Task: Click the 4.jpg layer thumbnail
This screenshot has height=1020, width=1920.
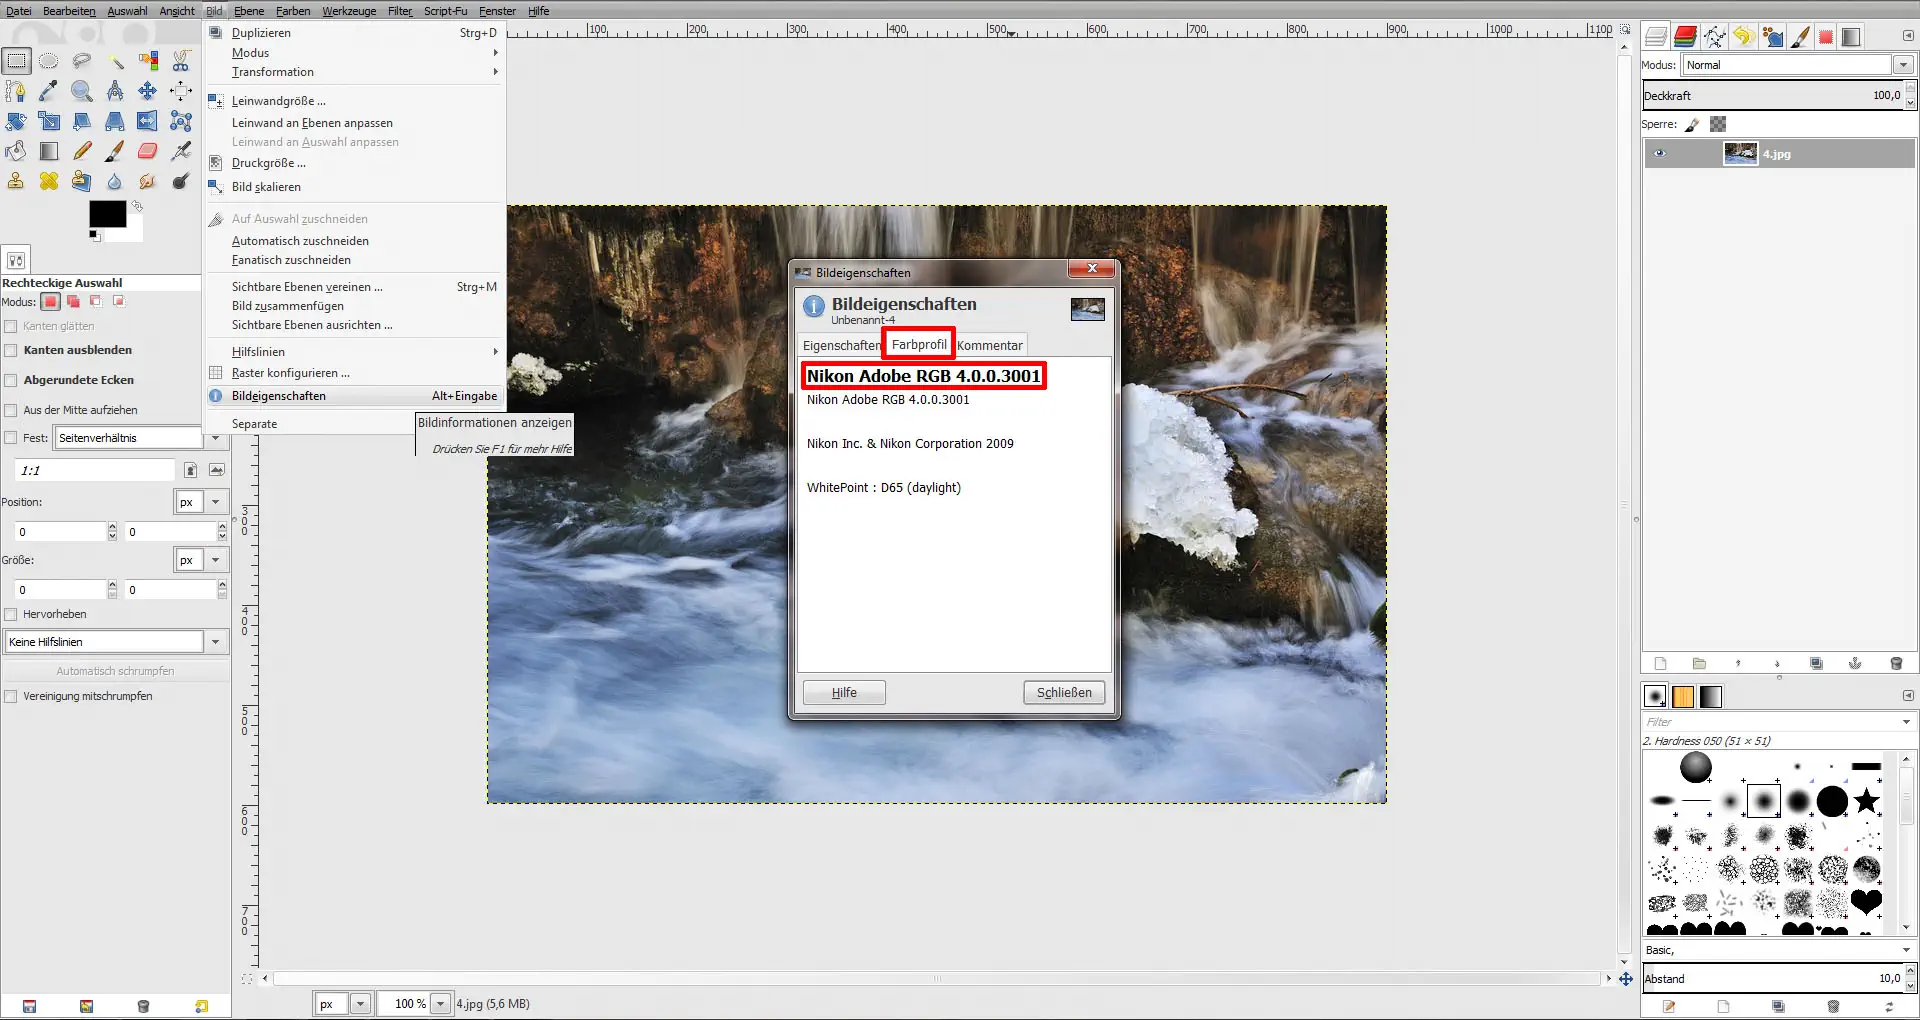Action: [1740, 154]
